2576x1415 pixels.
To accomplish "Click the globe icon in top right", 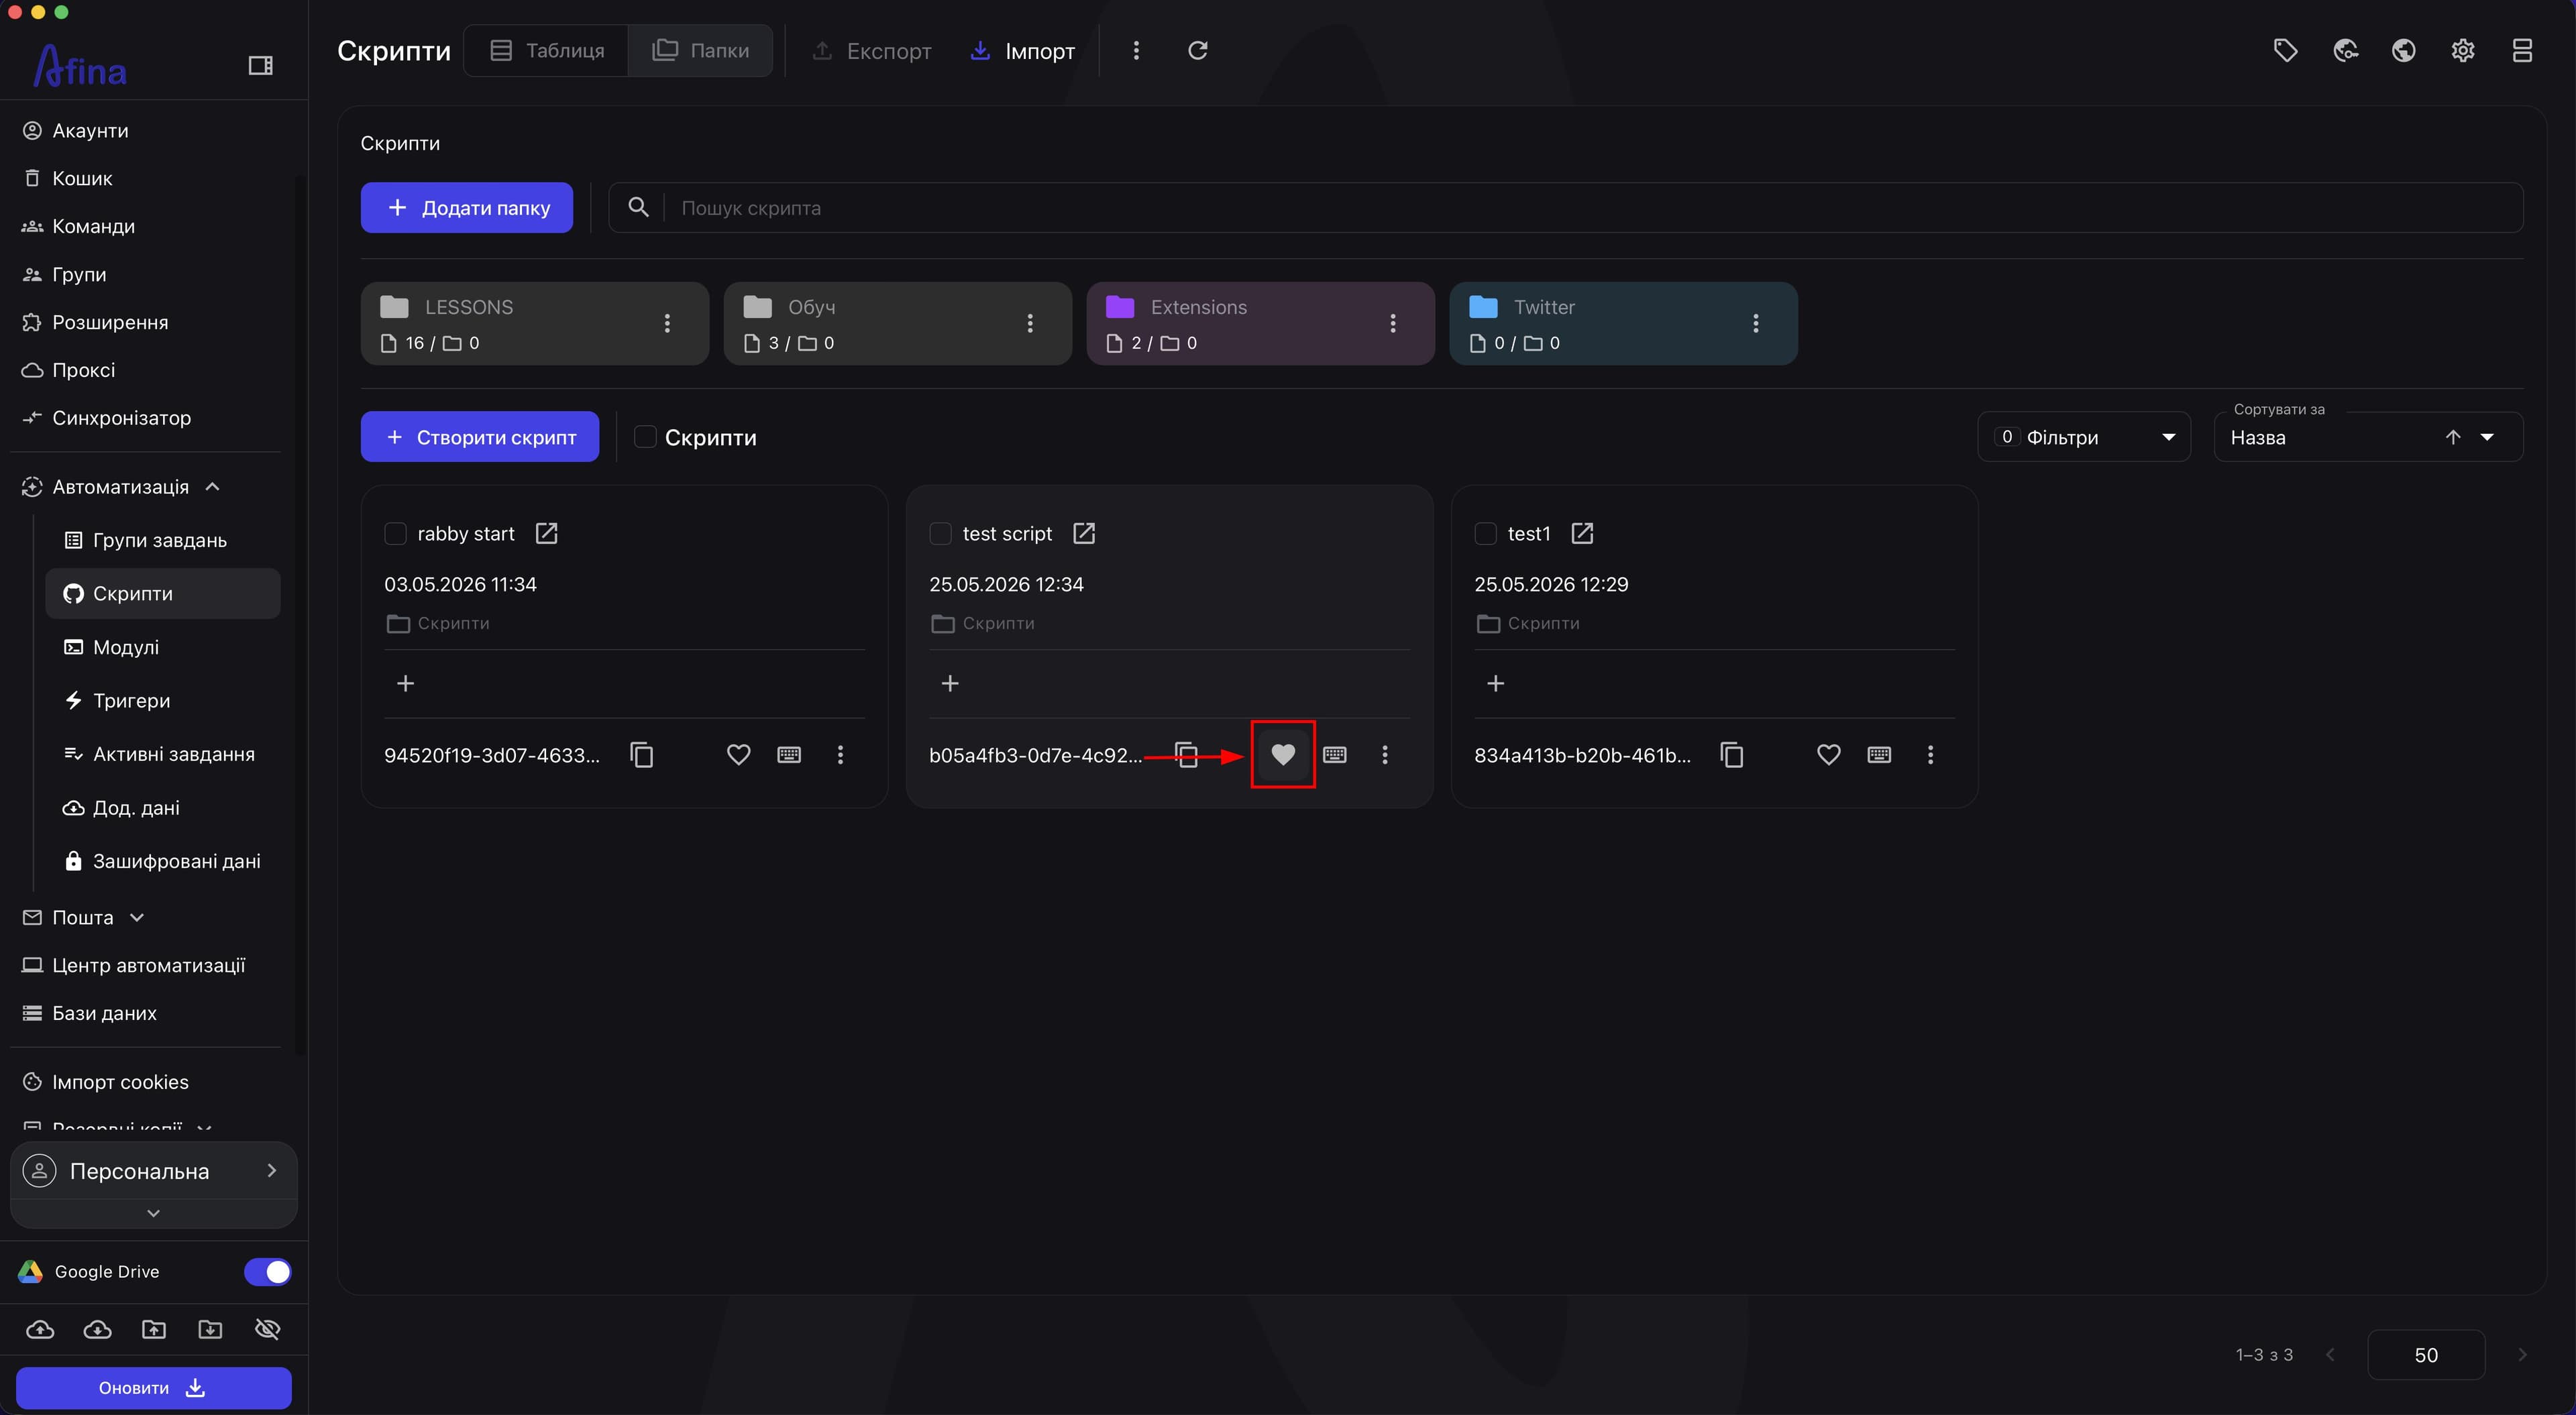I will pos(2403,50).
